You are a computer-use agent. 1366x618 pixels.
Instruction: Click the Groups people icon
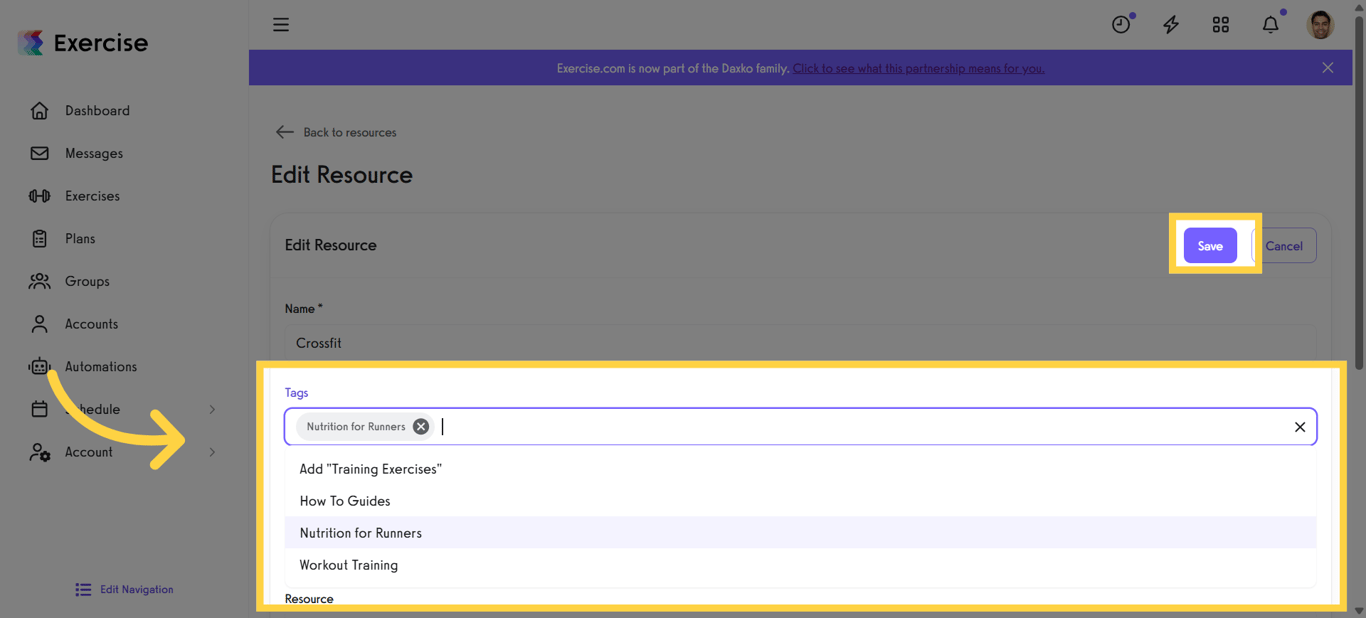click(39, 282)
